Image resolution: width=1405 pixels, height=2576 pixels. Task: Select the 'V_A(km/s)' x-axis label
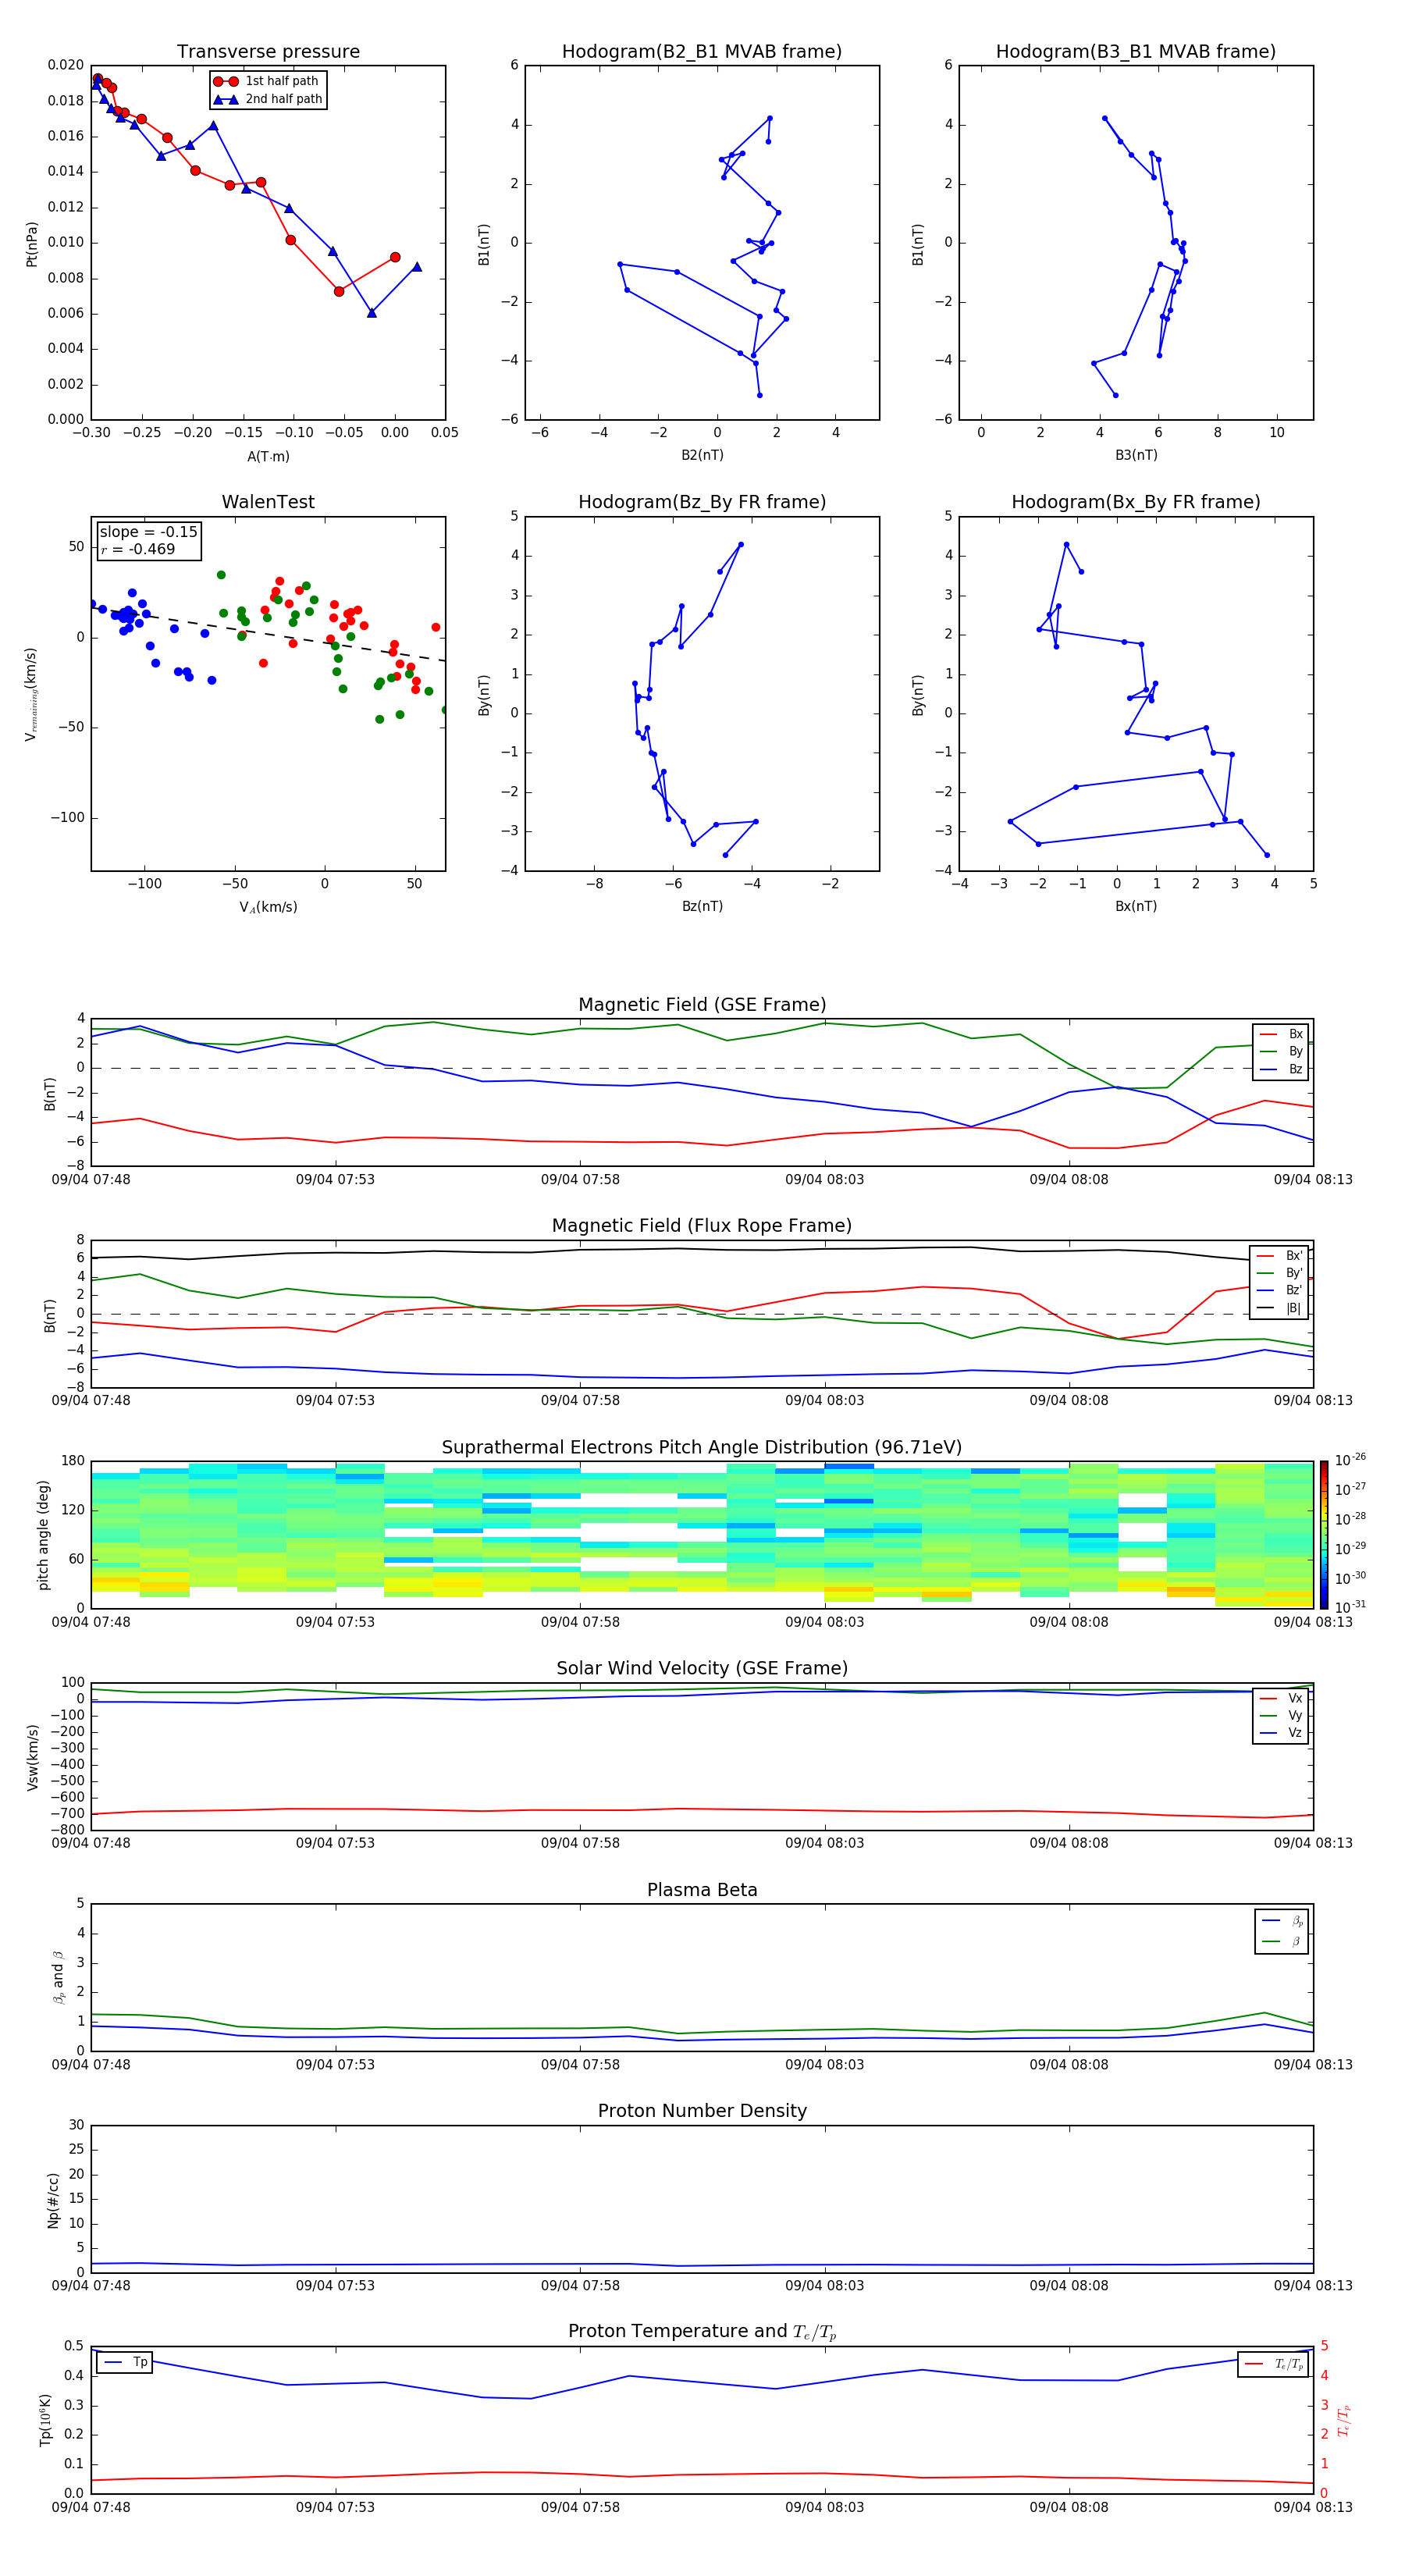[268, 907]
